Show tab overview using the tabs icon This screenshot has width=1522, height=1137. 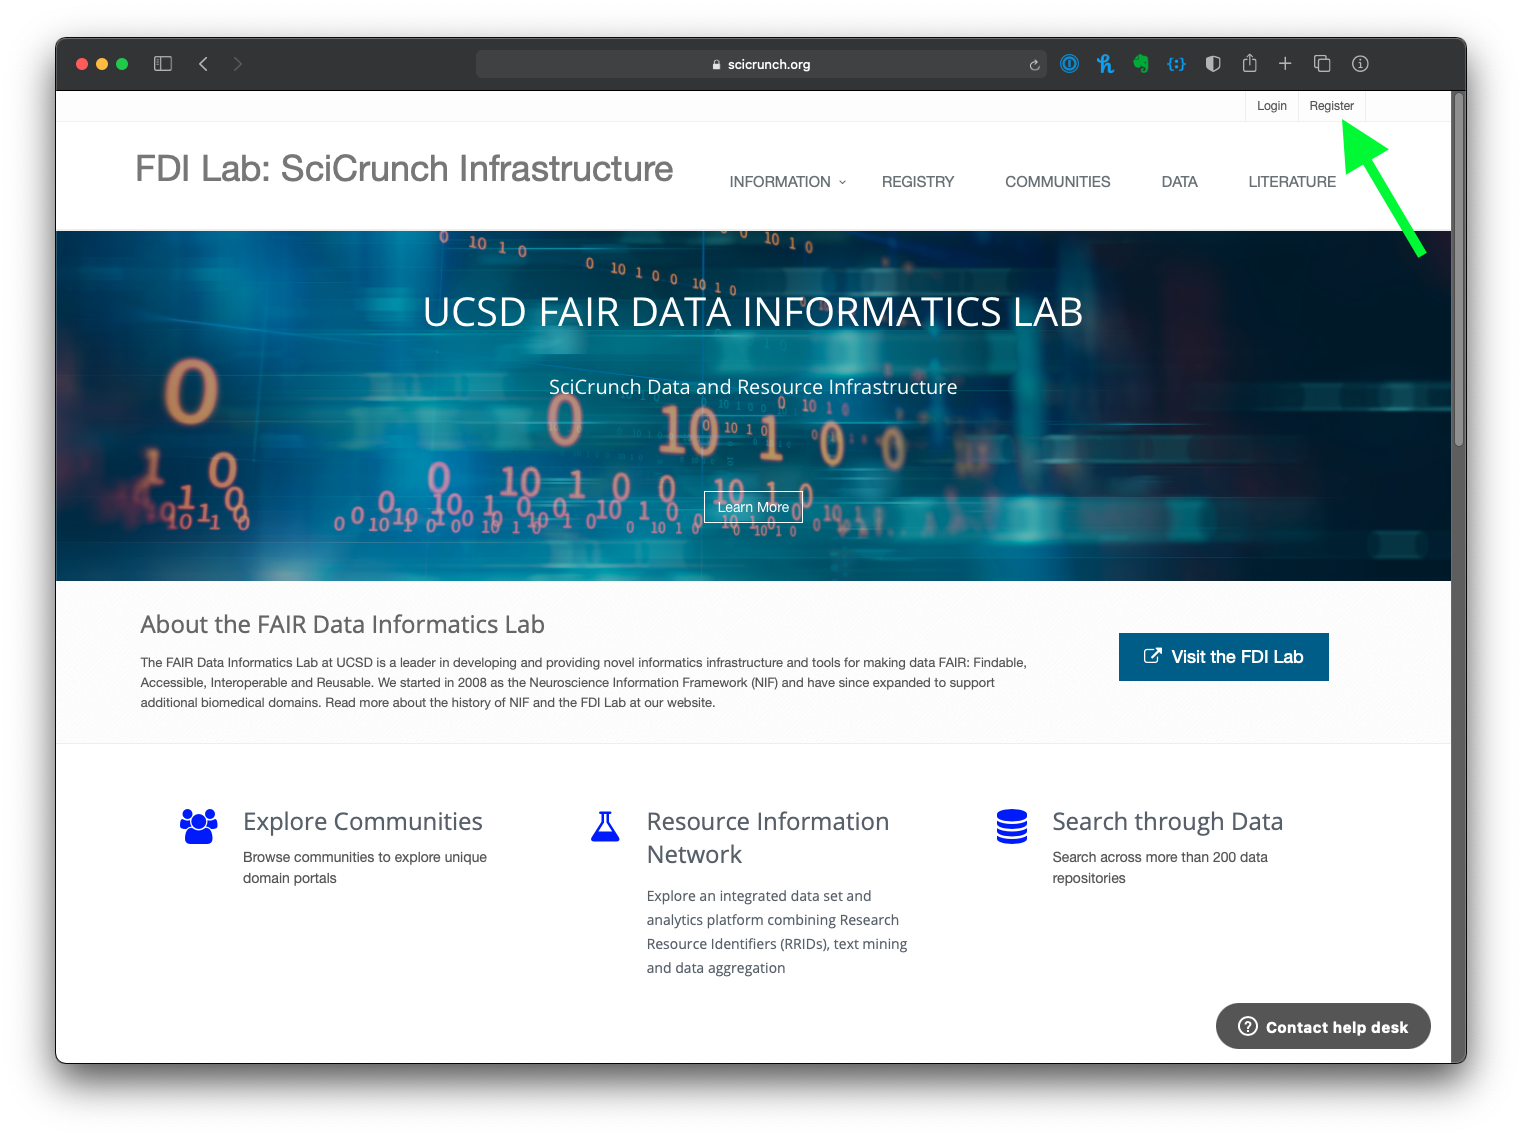(x=1322, y=63)
